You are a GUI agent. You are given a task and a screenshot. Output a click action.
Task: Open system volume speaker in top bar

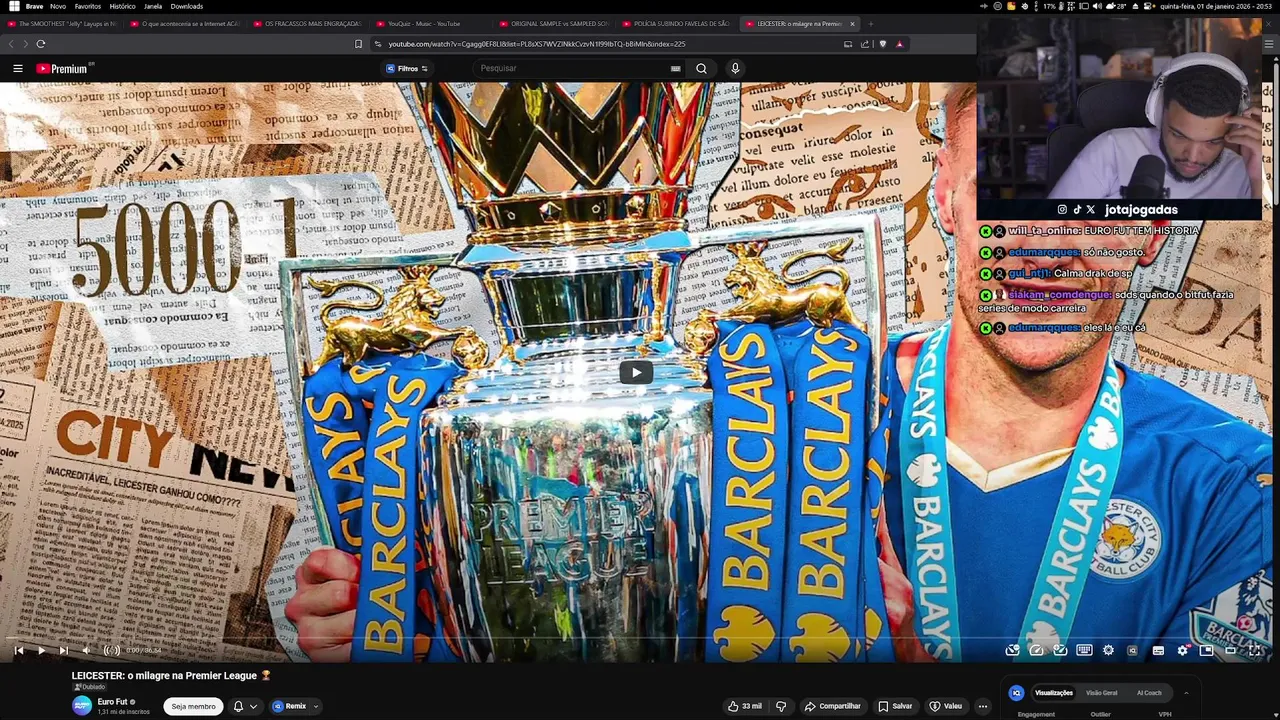click(1097, 6)
